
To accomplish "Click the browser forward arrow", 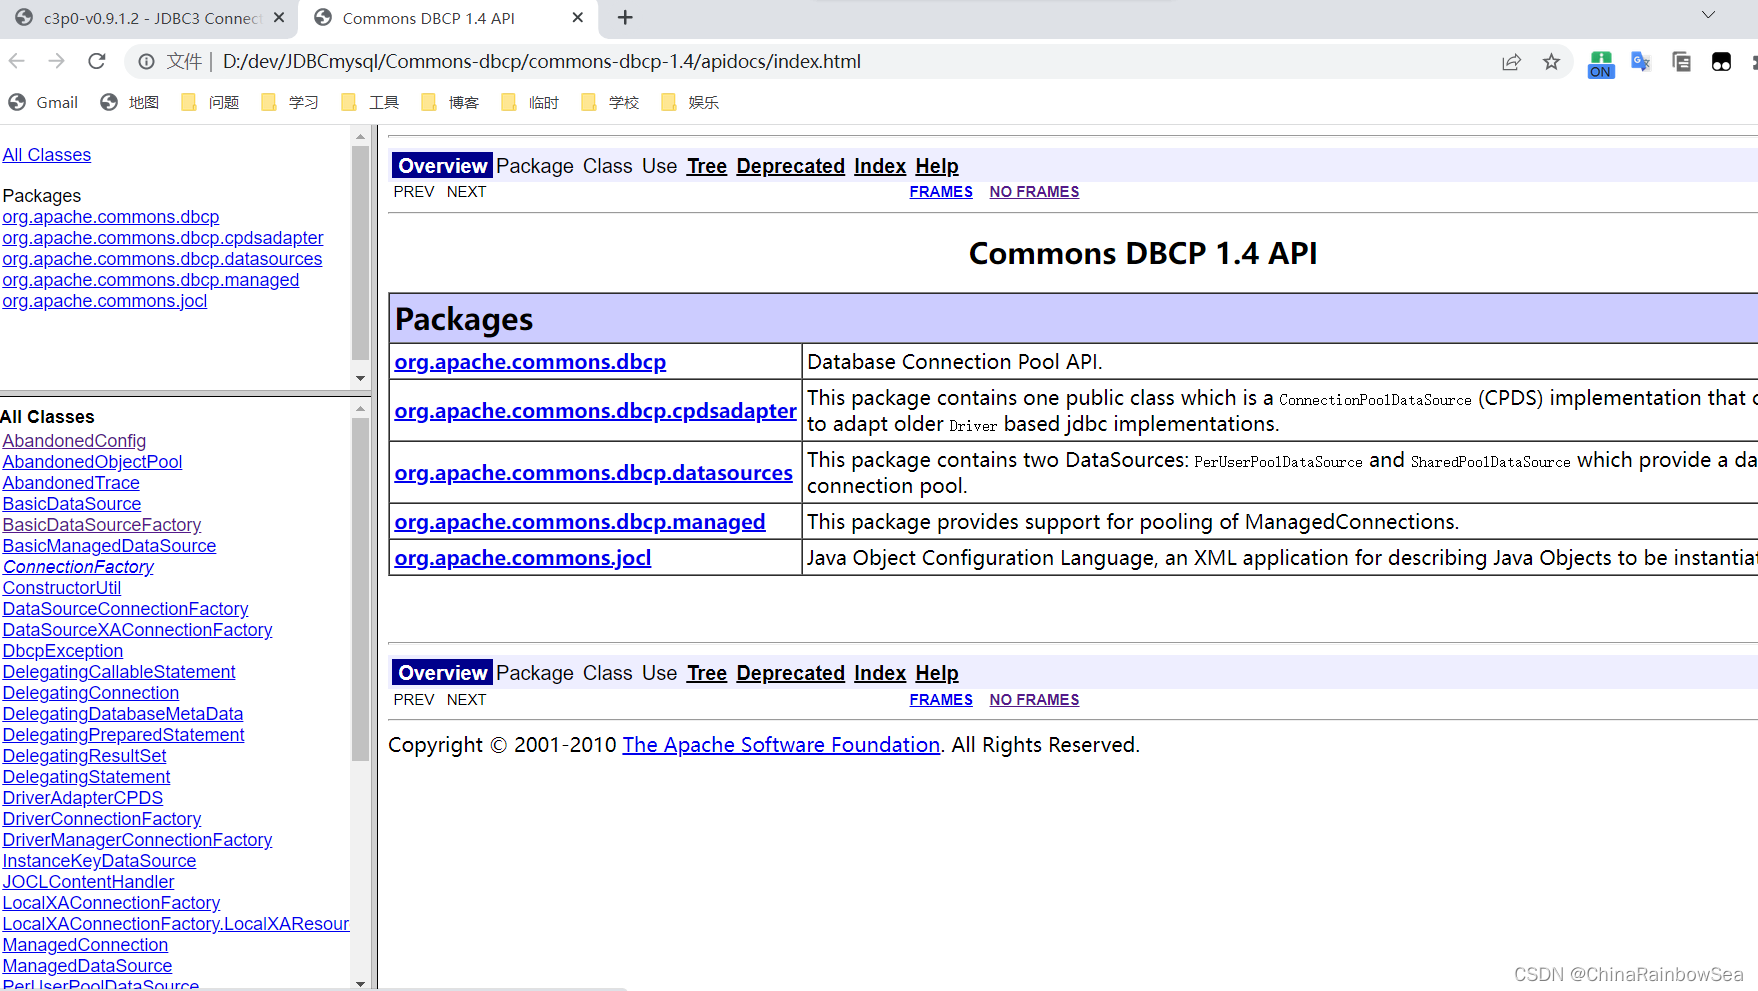I will point(57,61).
